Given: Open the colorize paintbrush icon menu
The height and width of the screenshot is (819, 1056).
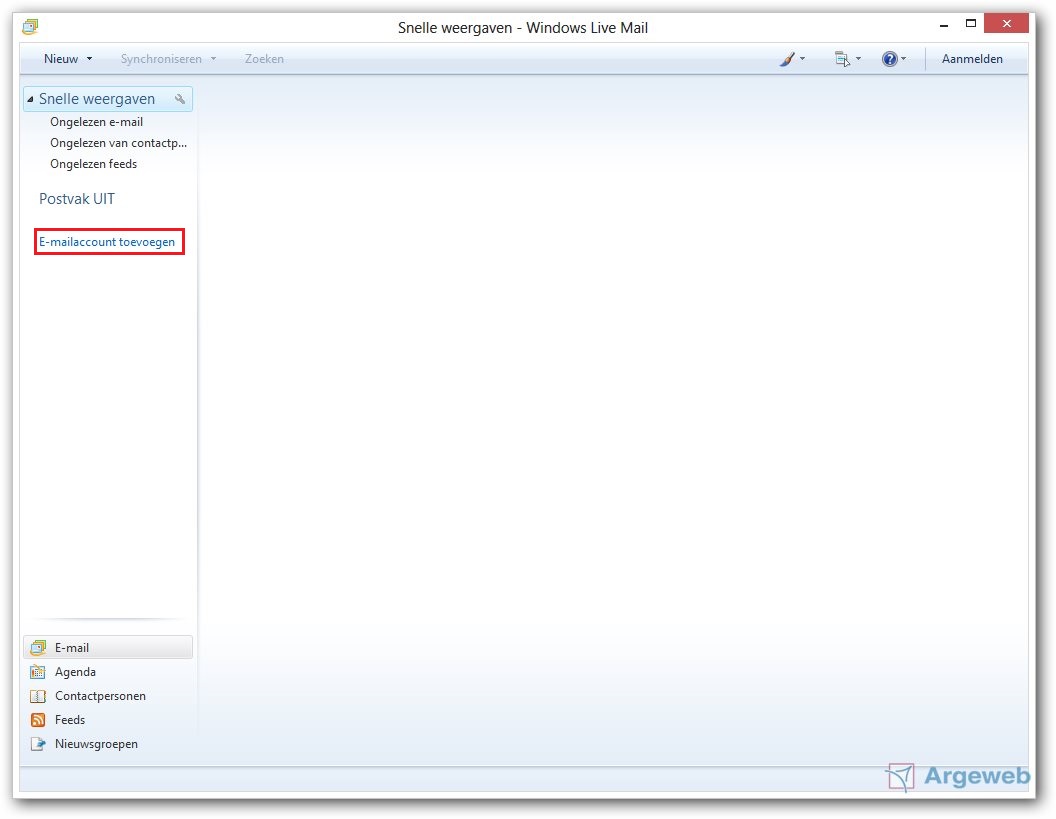Looking at the screenshot, I should tap(787, 59).
